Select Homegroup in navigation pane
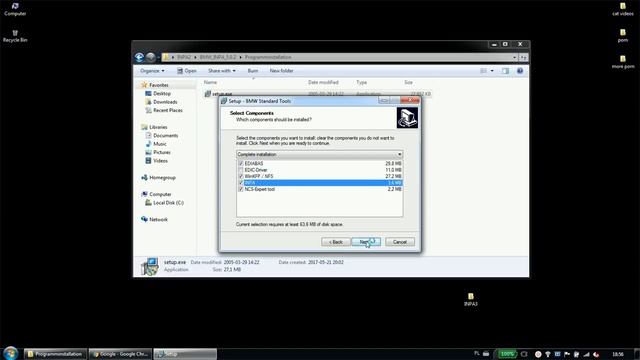 (162, 178)
